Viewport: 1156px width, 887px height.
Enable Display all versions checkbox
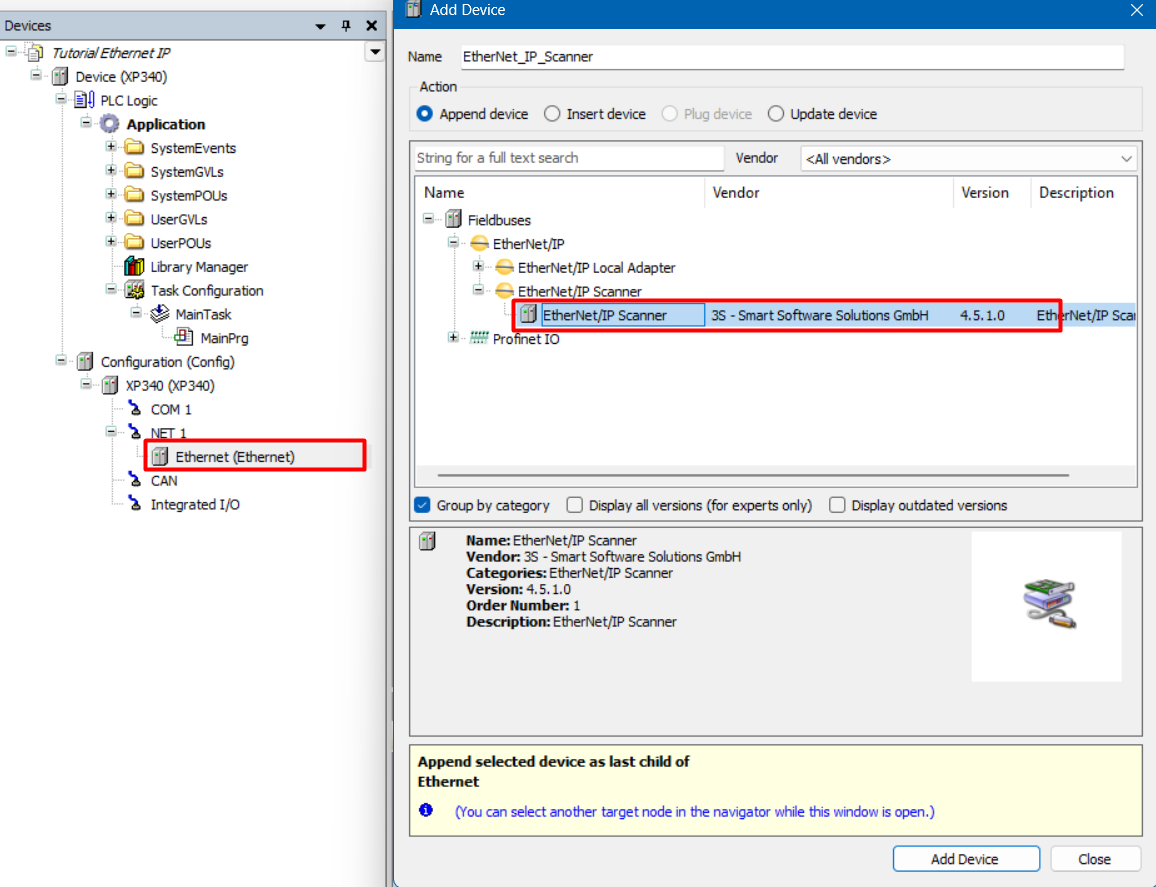(x=575, y=505)
